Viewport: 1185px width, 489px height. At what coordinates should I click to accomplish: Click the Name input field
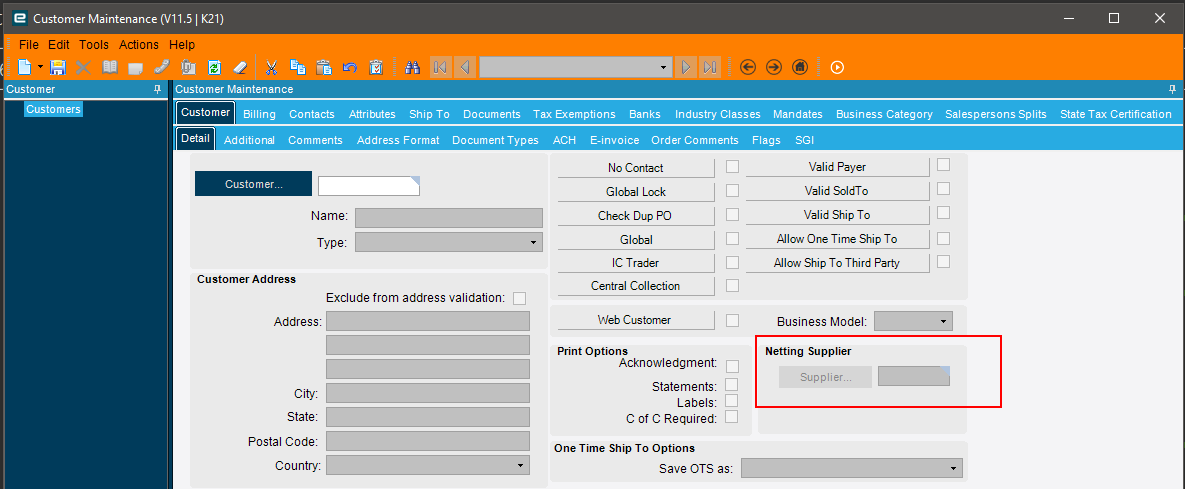tap(449, 218)
